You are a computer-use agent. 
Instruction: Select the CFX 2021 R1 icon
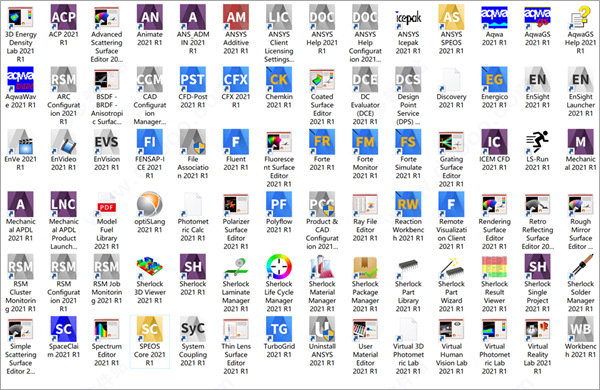(236, 80)
